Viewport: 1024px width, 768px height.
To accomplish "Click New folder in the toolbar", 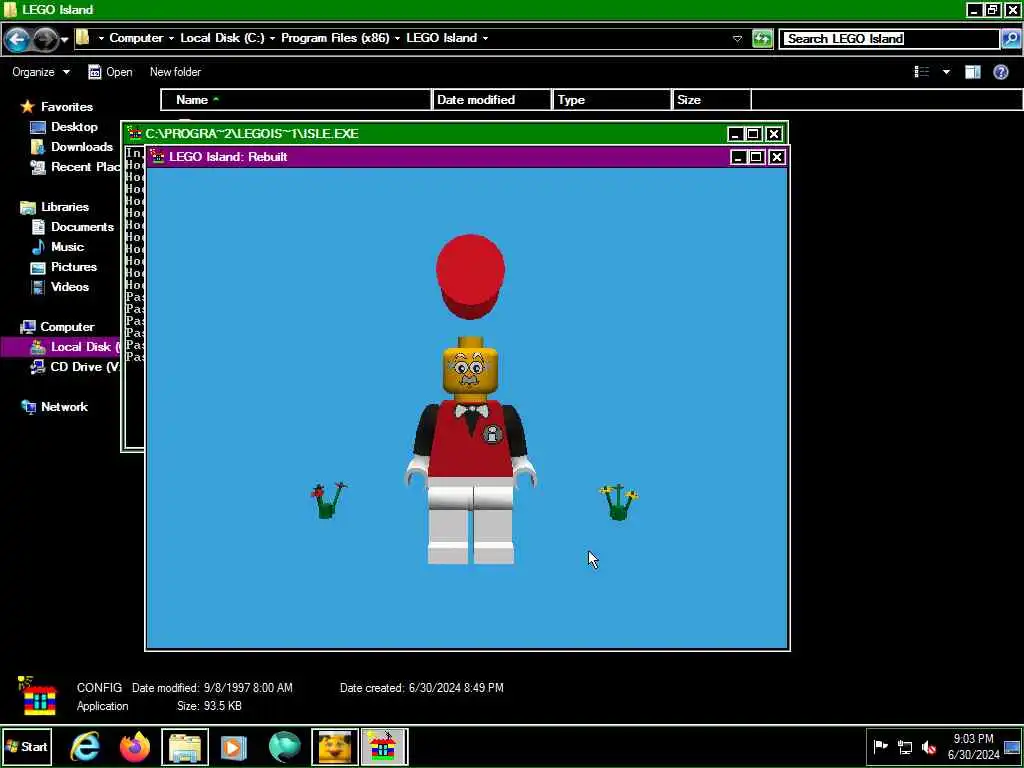I will (175, 72).
